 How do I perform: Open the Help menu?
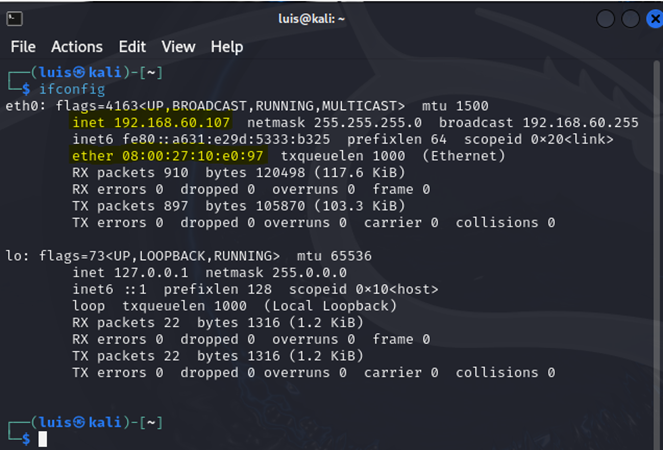pyautogui.click(x=227, y=47)
